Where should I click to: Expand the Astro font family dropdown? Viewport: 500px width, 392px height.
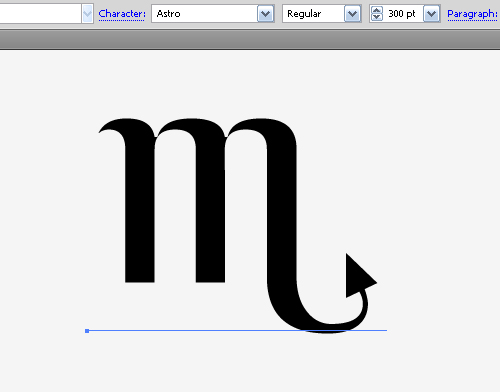pos(266,14)
